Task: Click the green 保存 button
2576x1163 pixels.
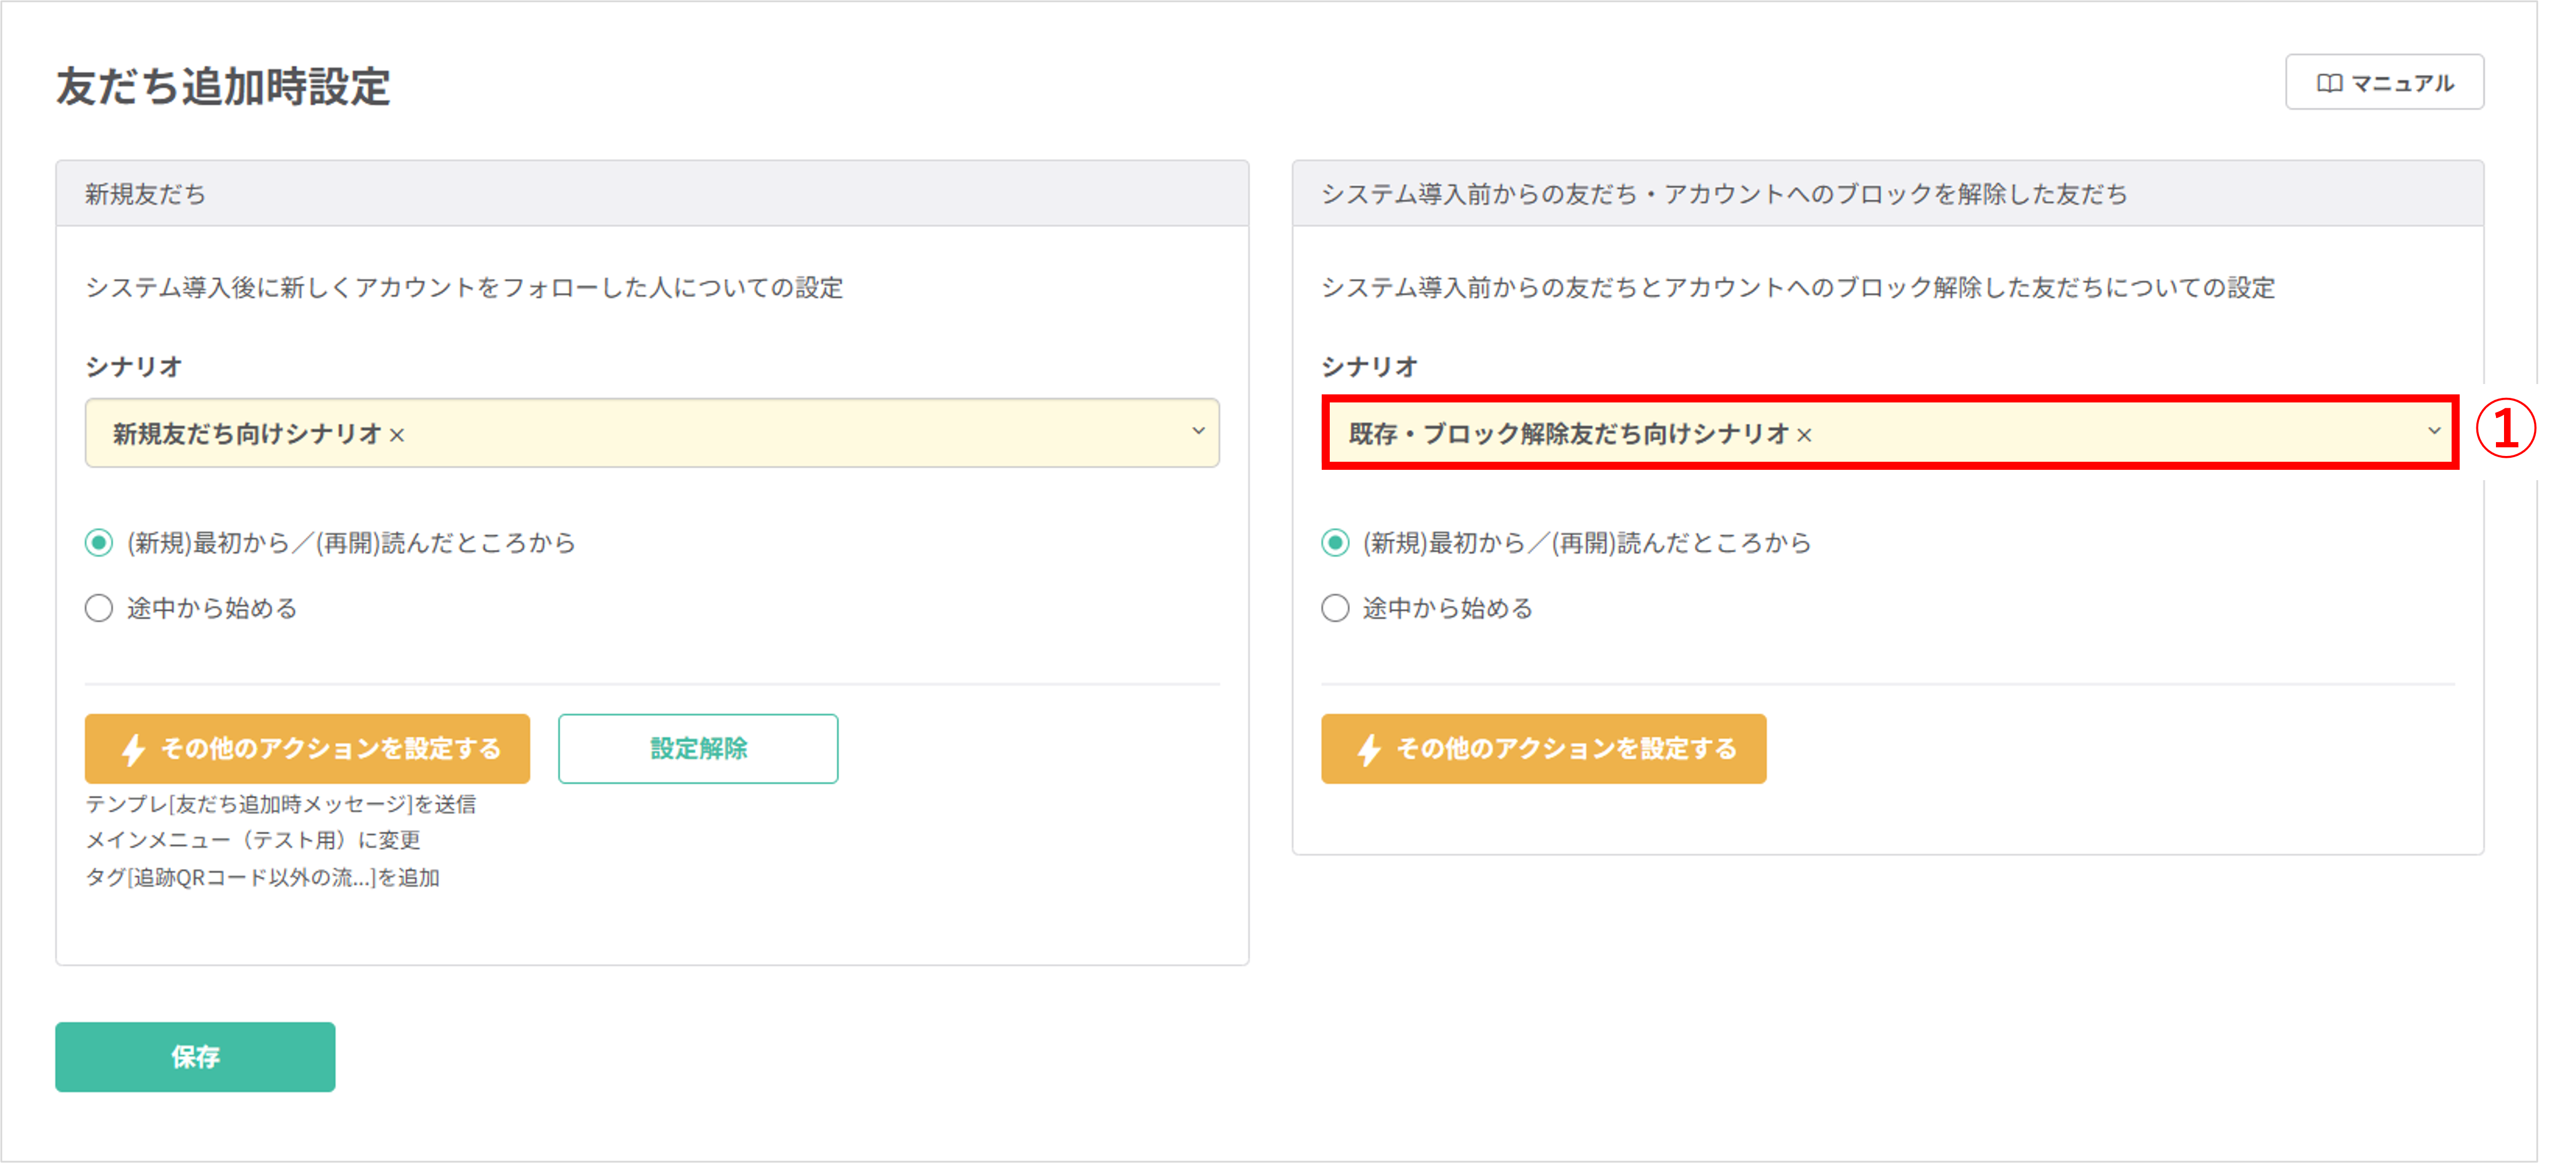Action: click(195, 1056)
